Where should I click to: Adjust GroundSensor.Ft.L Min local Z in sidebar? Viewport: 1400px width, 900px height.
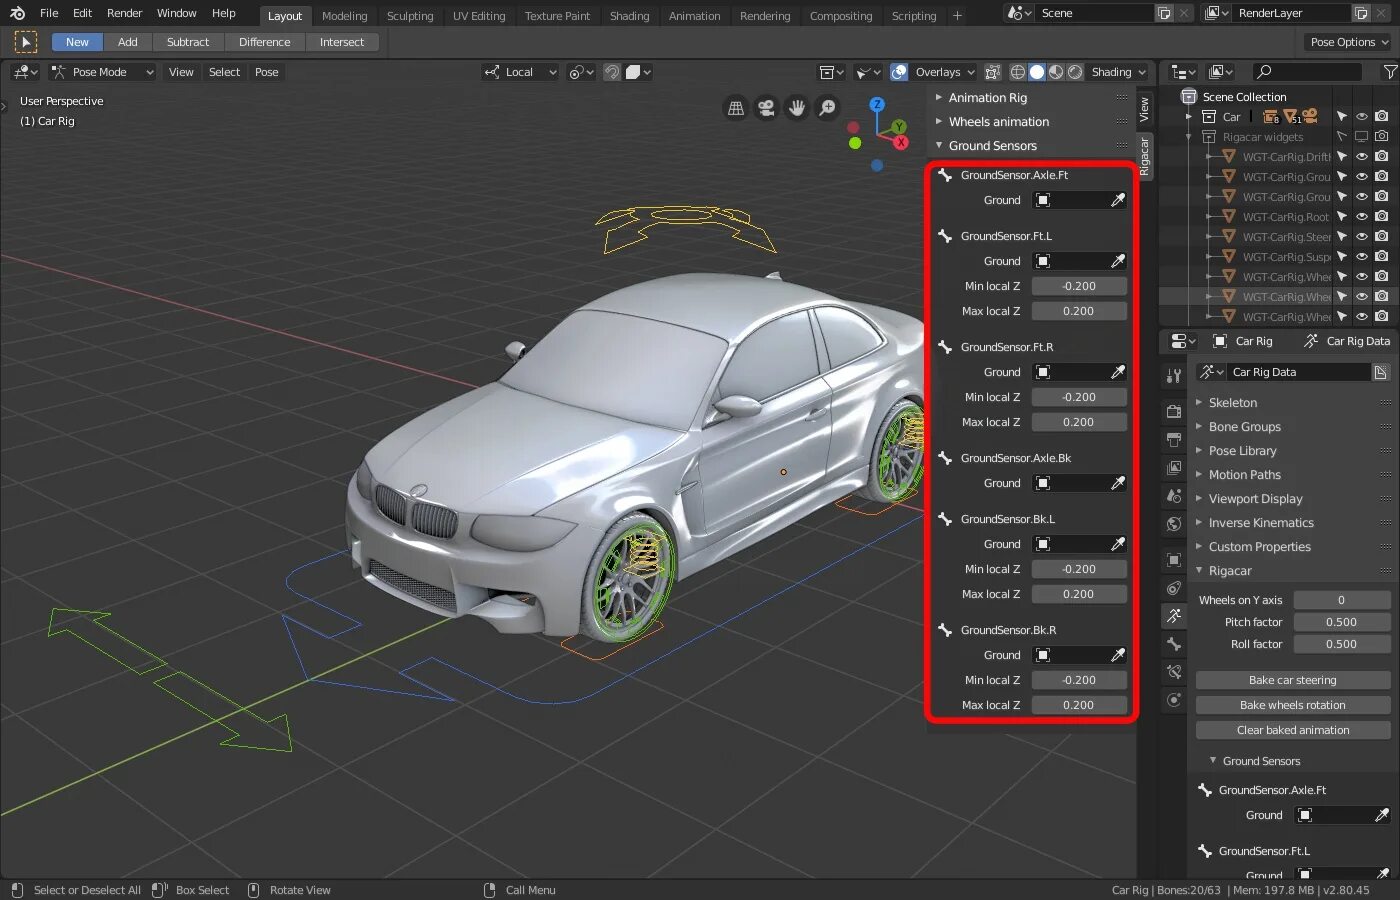coord(1079,286)
